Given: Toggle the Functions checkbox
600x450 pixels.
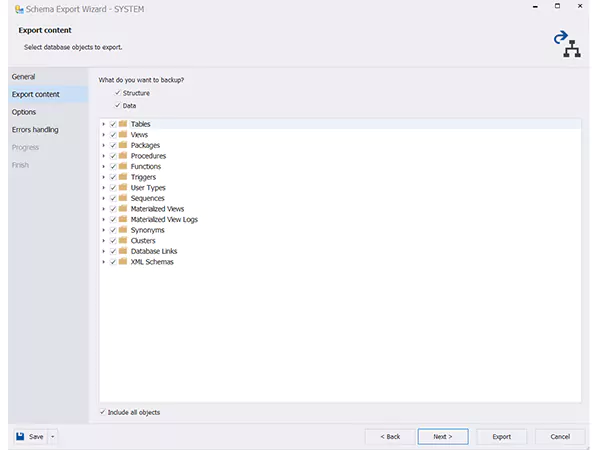Looking at the screenshot, I should (x=113, y=166).
